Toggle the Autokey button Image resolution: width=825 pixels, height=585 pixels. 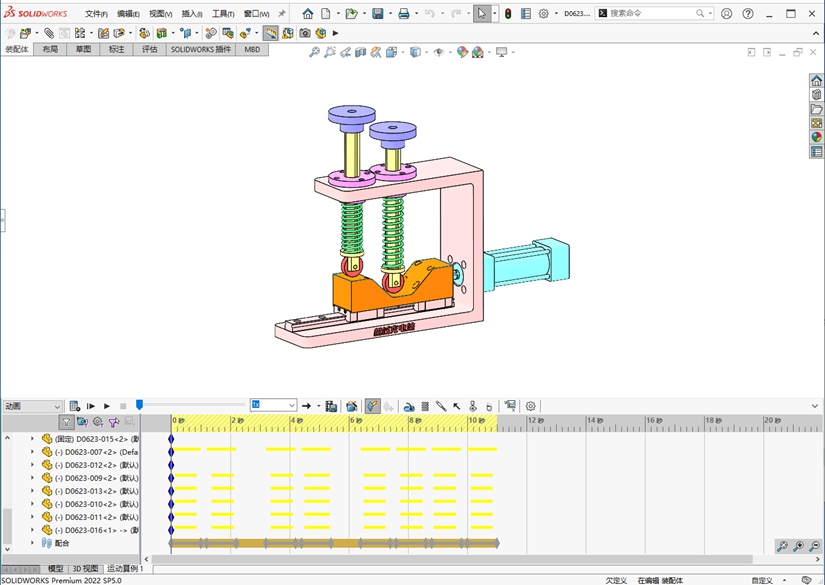372,406
